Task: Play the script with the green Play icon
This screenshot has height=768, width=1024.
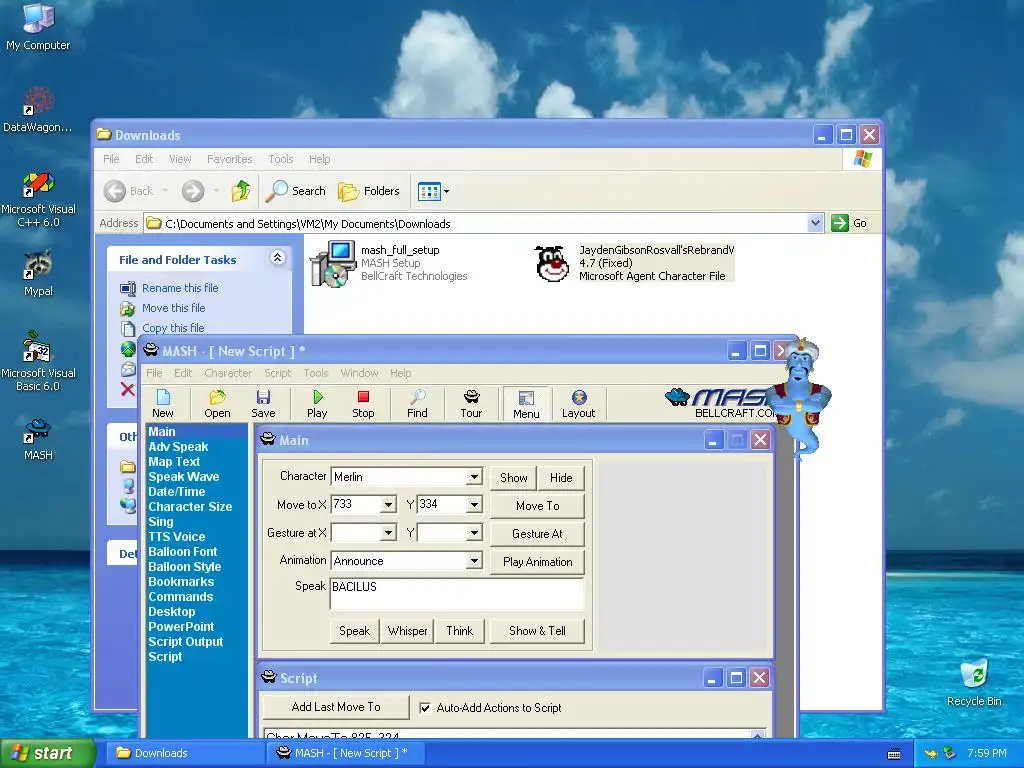Action: coord(317,403)
